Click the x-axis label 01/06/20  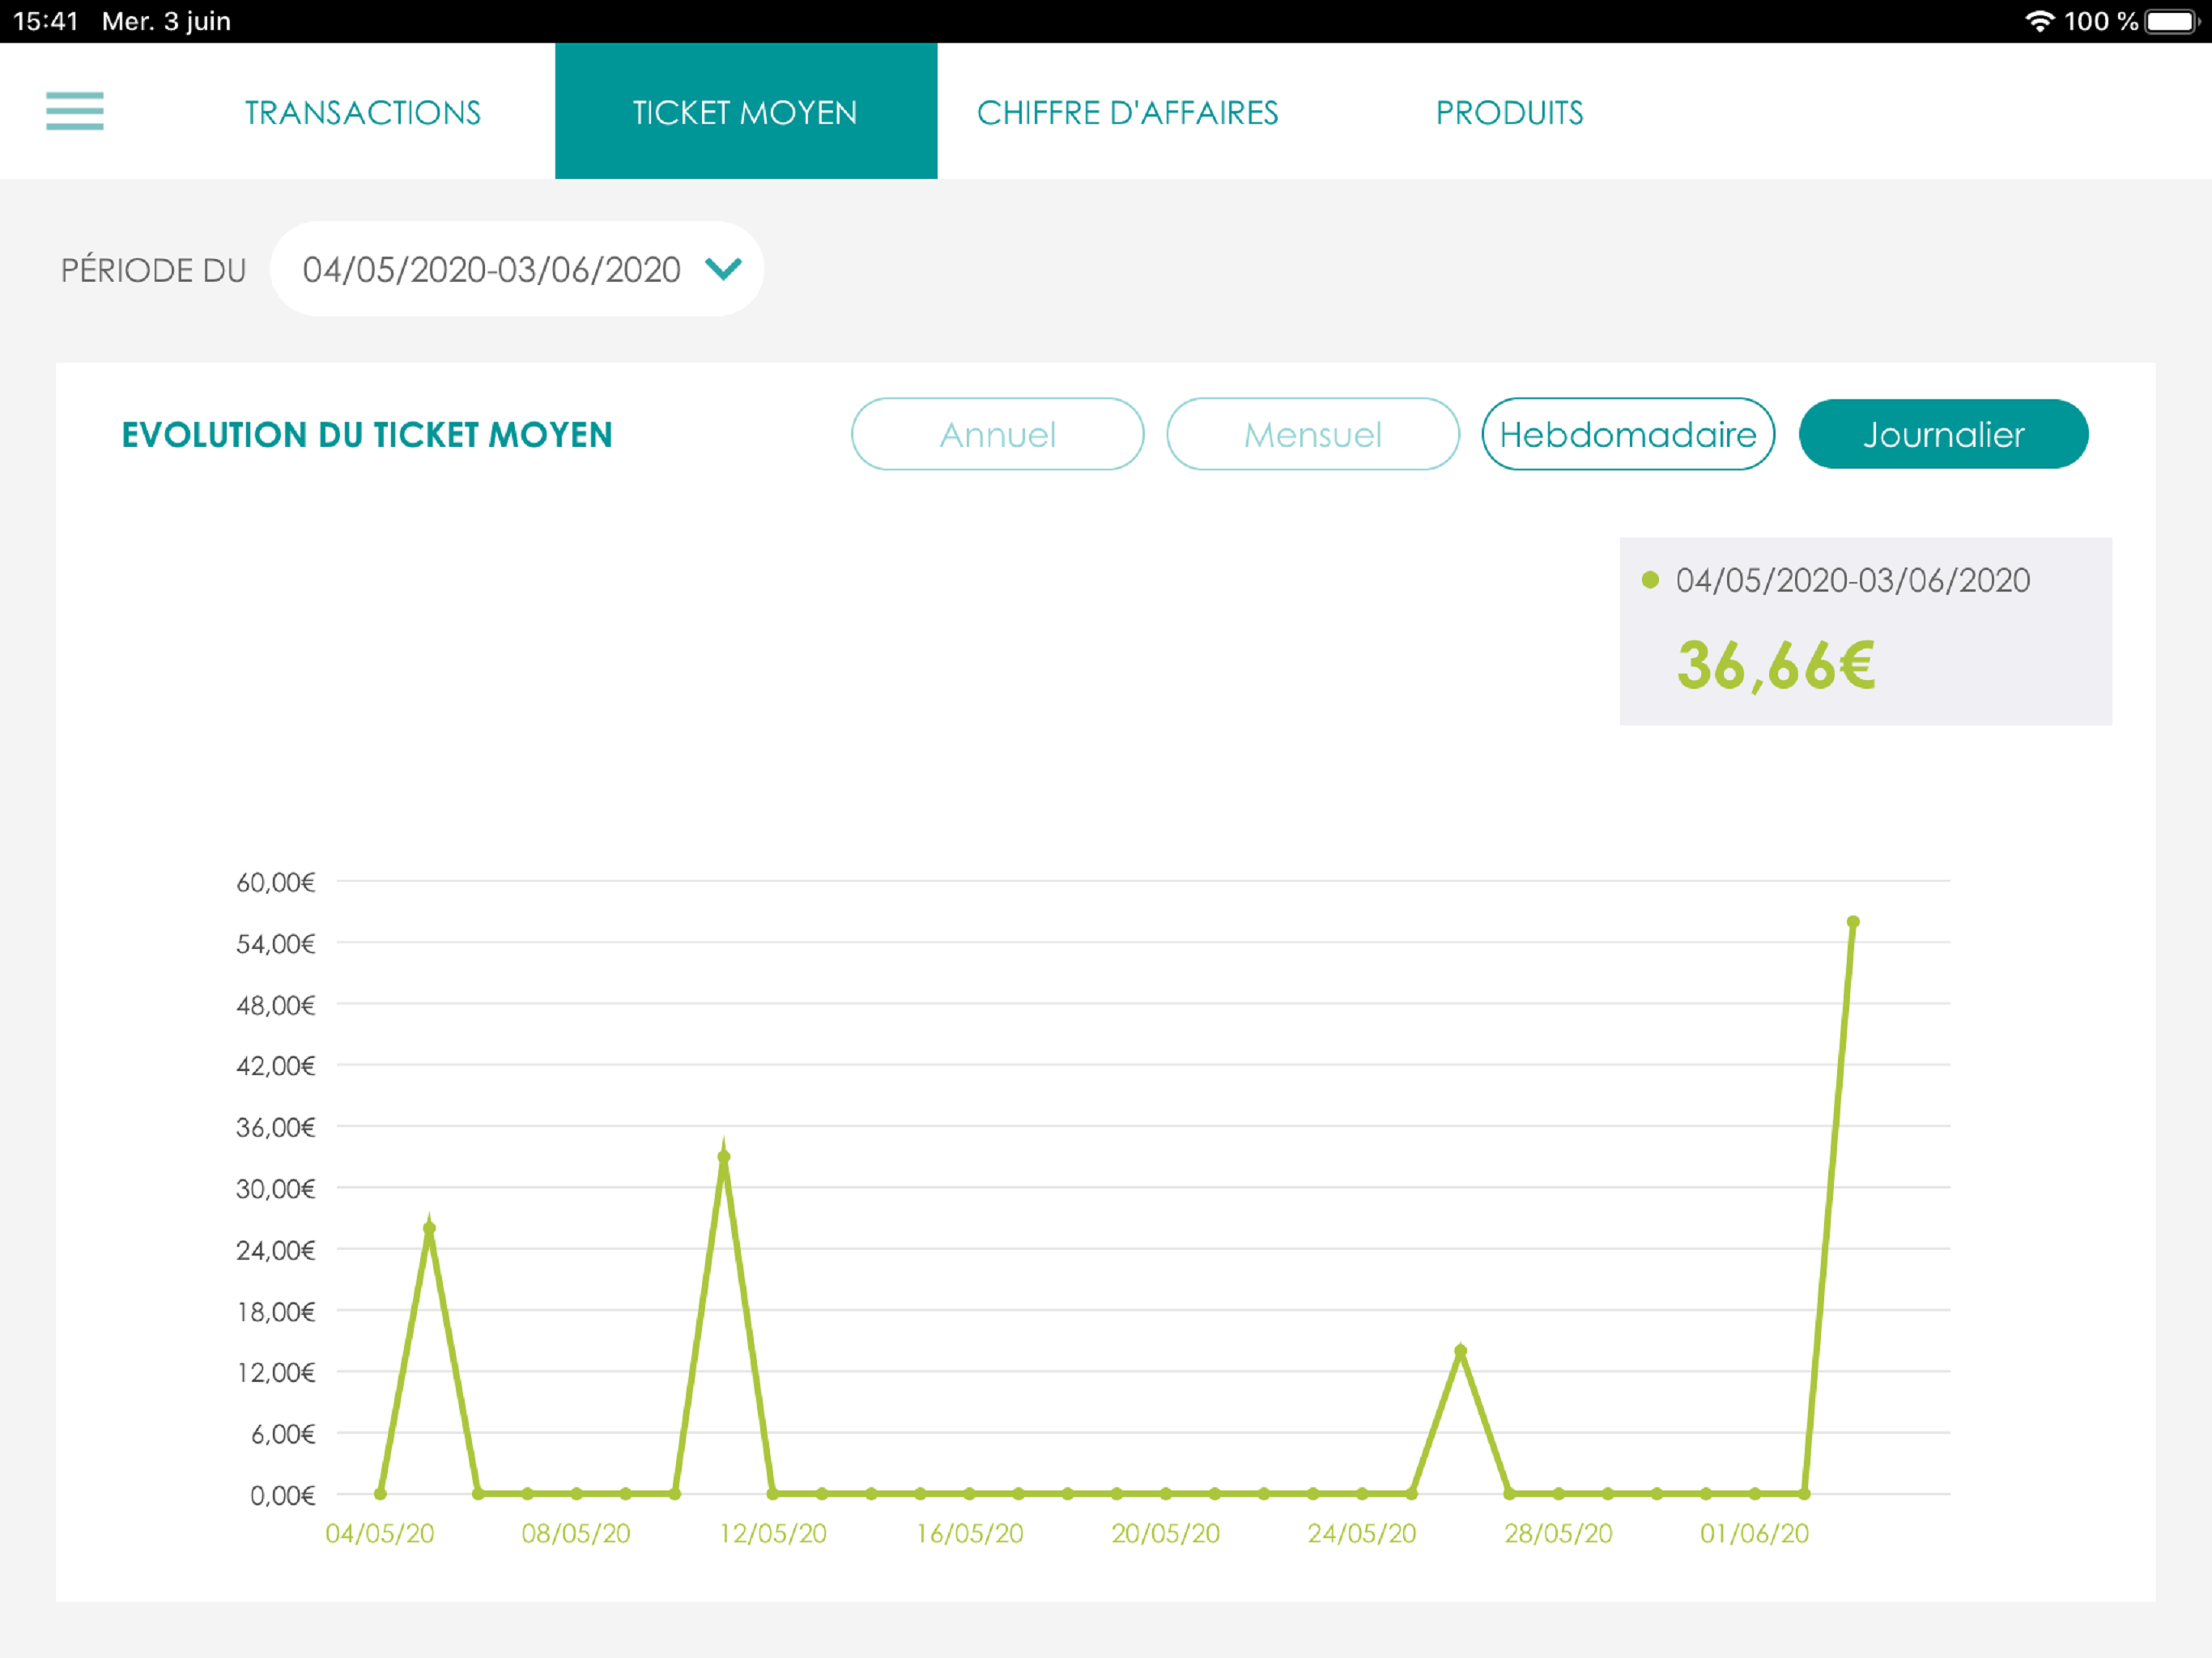coord(1755,1533)
